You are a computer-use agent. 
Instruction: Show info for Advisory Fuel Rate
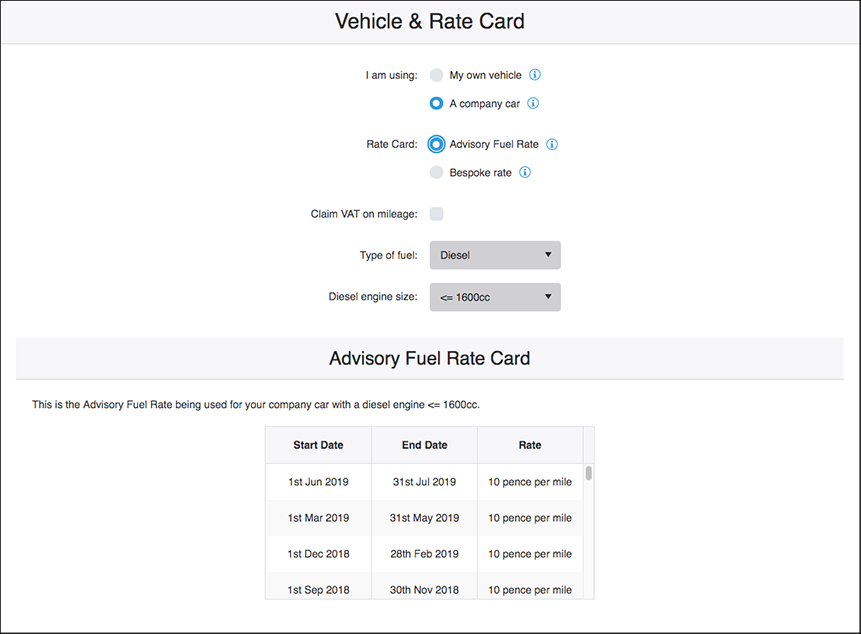point(552,144)
